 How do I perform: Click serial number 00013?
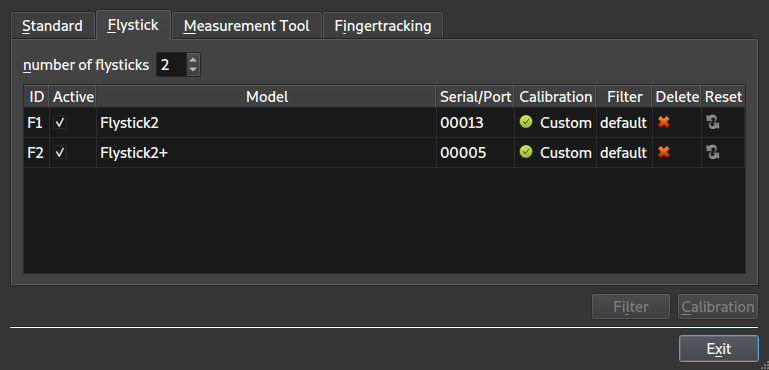coord(461,123)
